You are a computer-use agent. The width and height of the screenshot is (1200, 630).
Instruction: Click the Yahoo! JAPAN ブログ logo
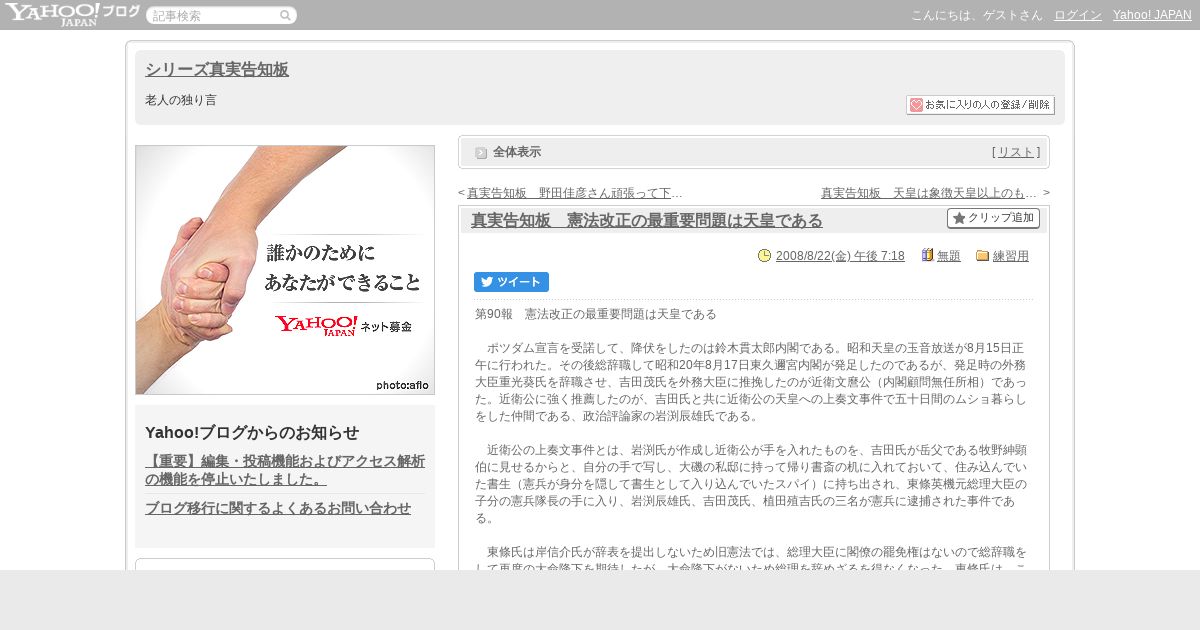coord(72,14)
